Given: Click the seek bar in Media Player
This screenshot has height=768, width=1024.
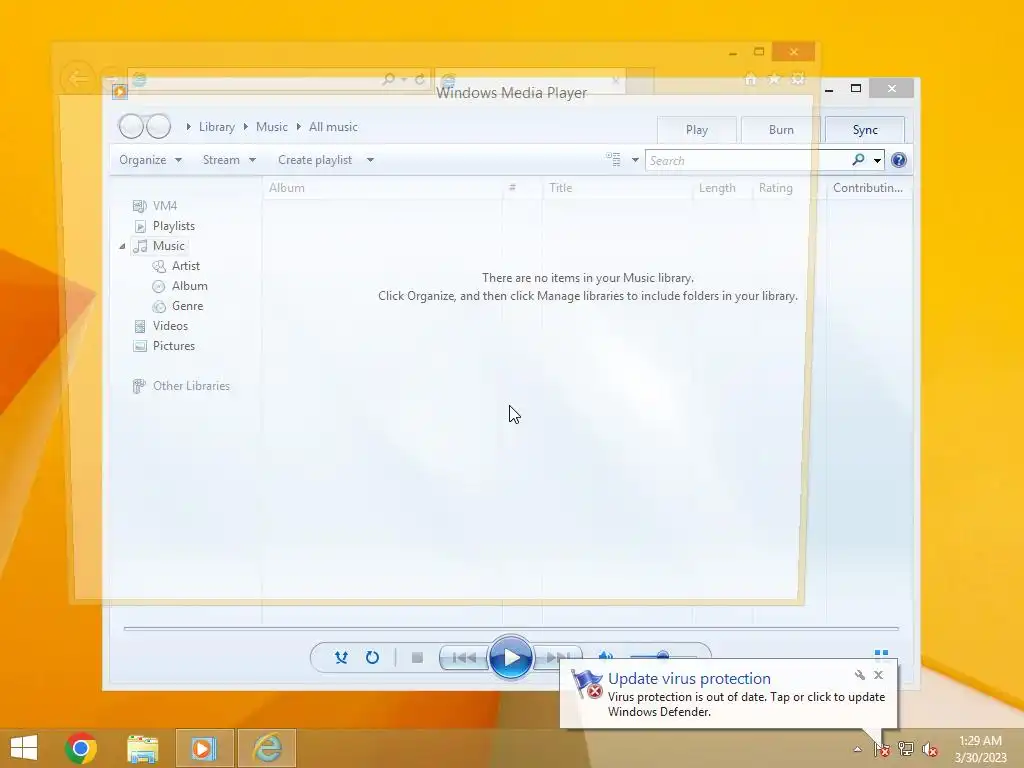Looking at the screenshot, I should [x=511, y=628].
